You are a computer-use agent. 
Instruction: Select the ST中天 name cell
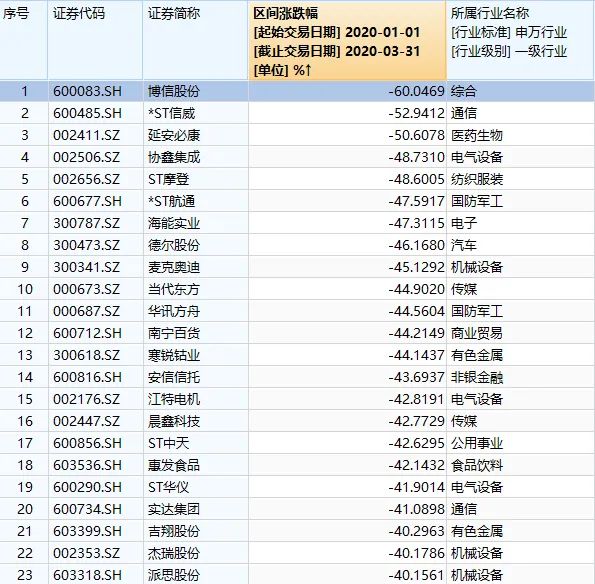[x=168, y=443]
